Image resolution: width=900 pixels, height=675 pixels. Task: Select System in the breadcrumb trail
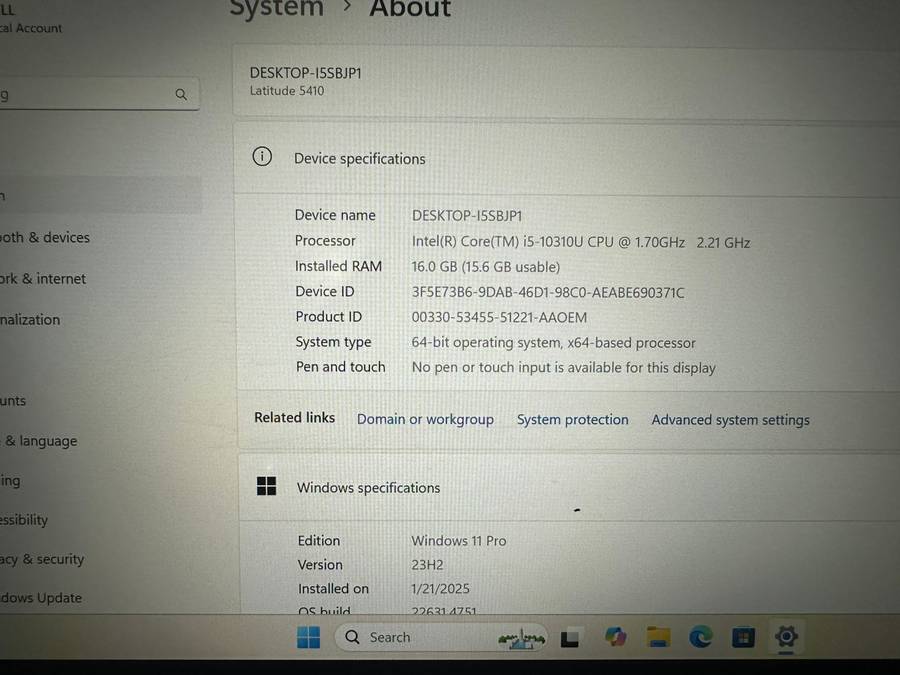277,10
